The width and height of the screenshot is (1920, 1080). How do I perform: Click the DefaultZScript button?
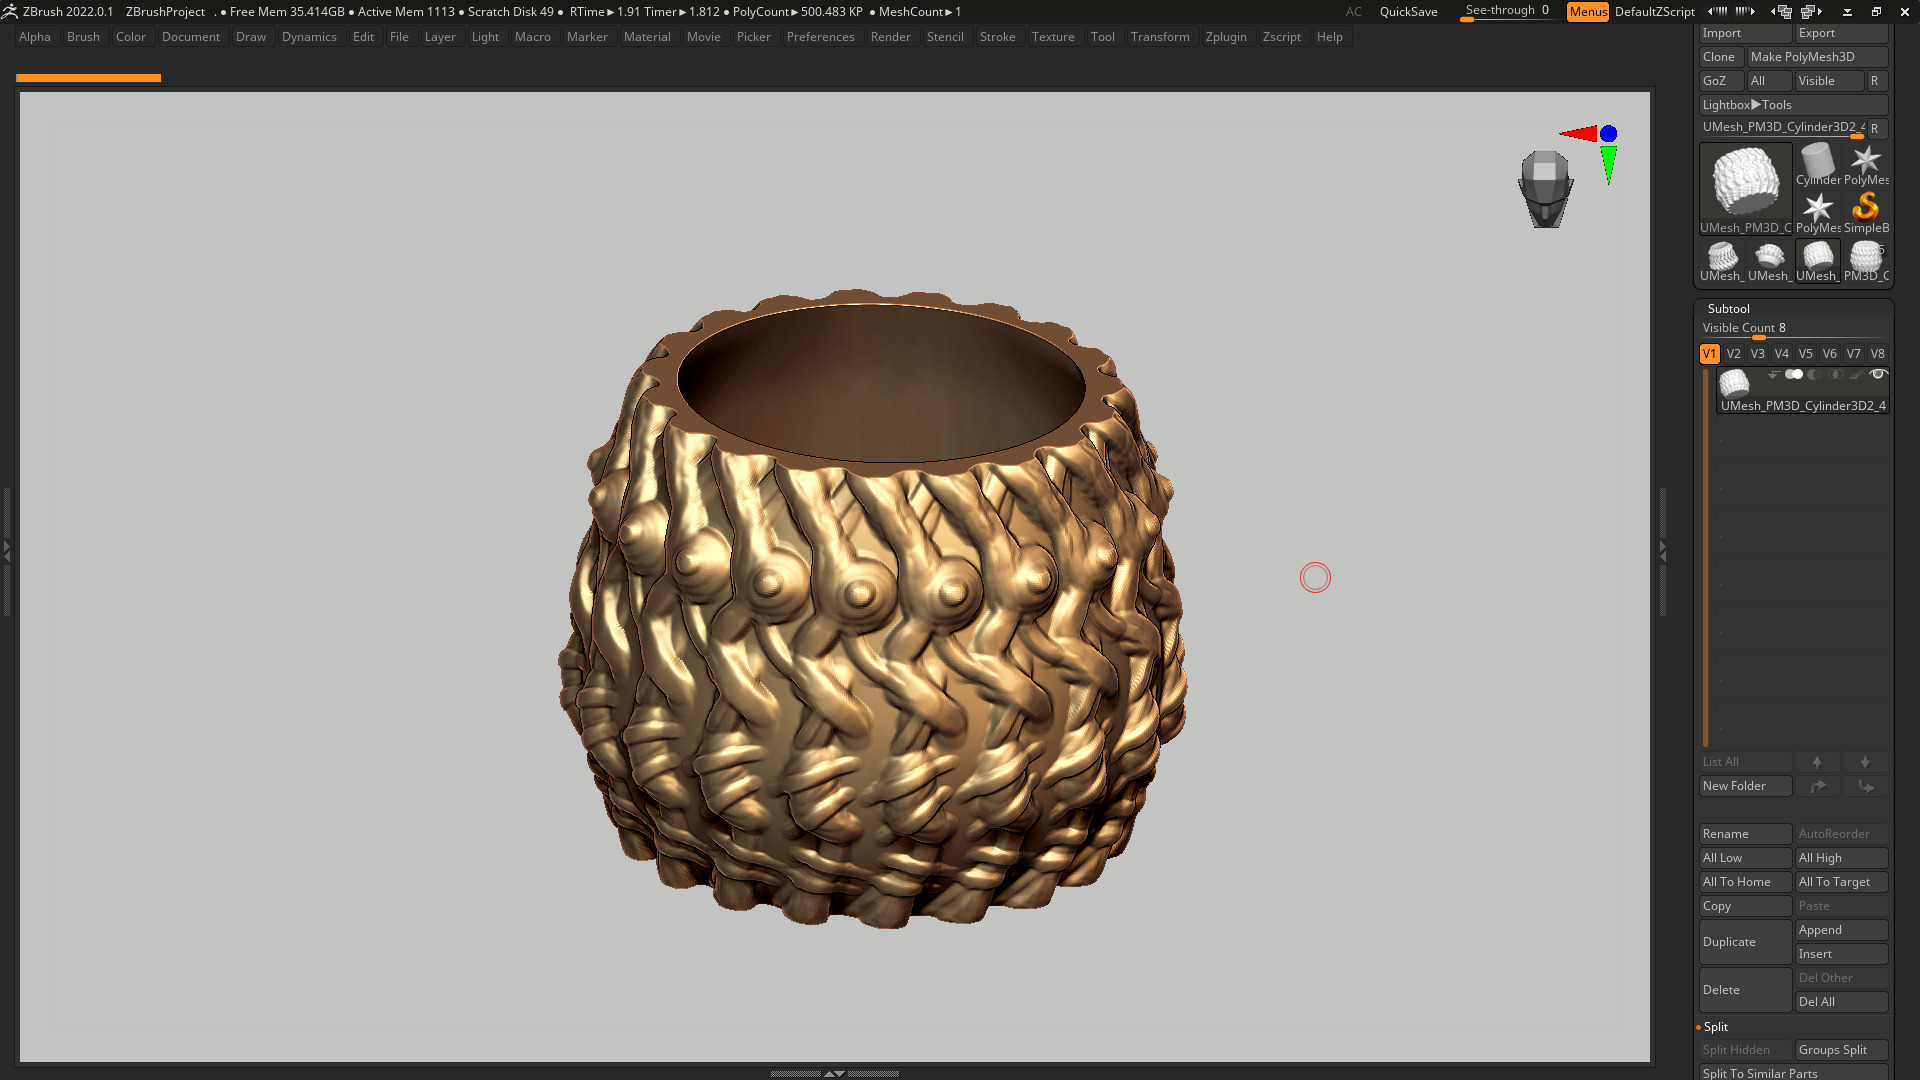click(x=1654, y=12)
